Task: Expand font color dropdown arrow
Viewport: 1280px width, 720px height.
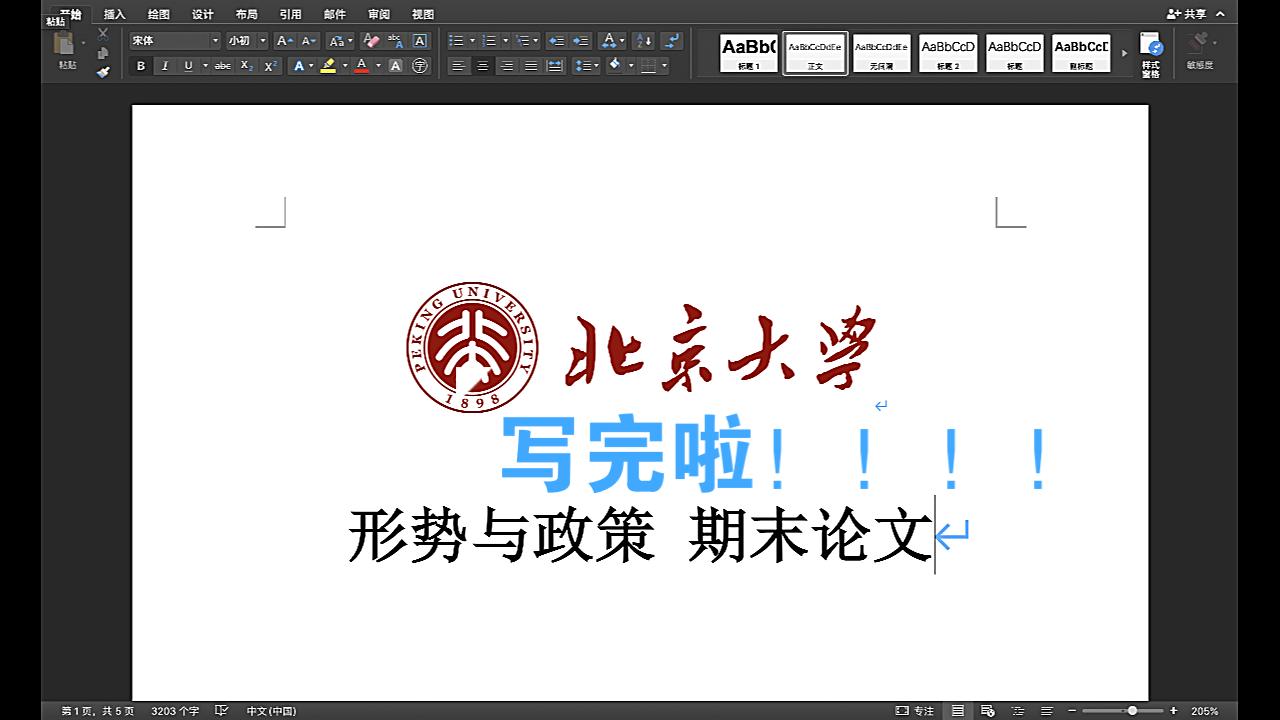Action: 378,66
